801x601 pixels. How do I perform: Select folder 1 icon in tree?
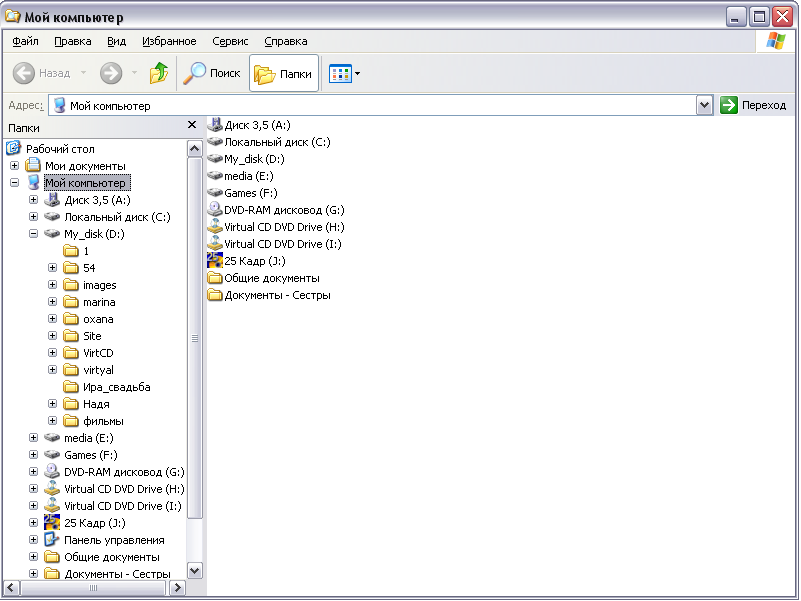(x=70, y=251)
